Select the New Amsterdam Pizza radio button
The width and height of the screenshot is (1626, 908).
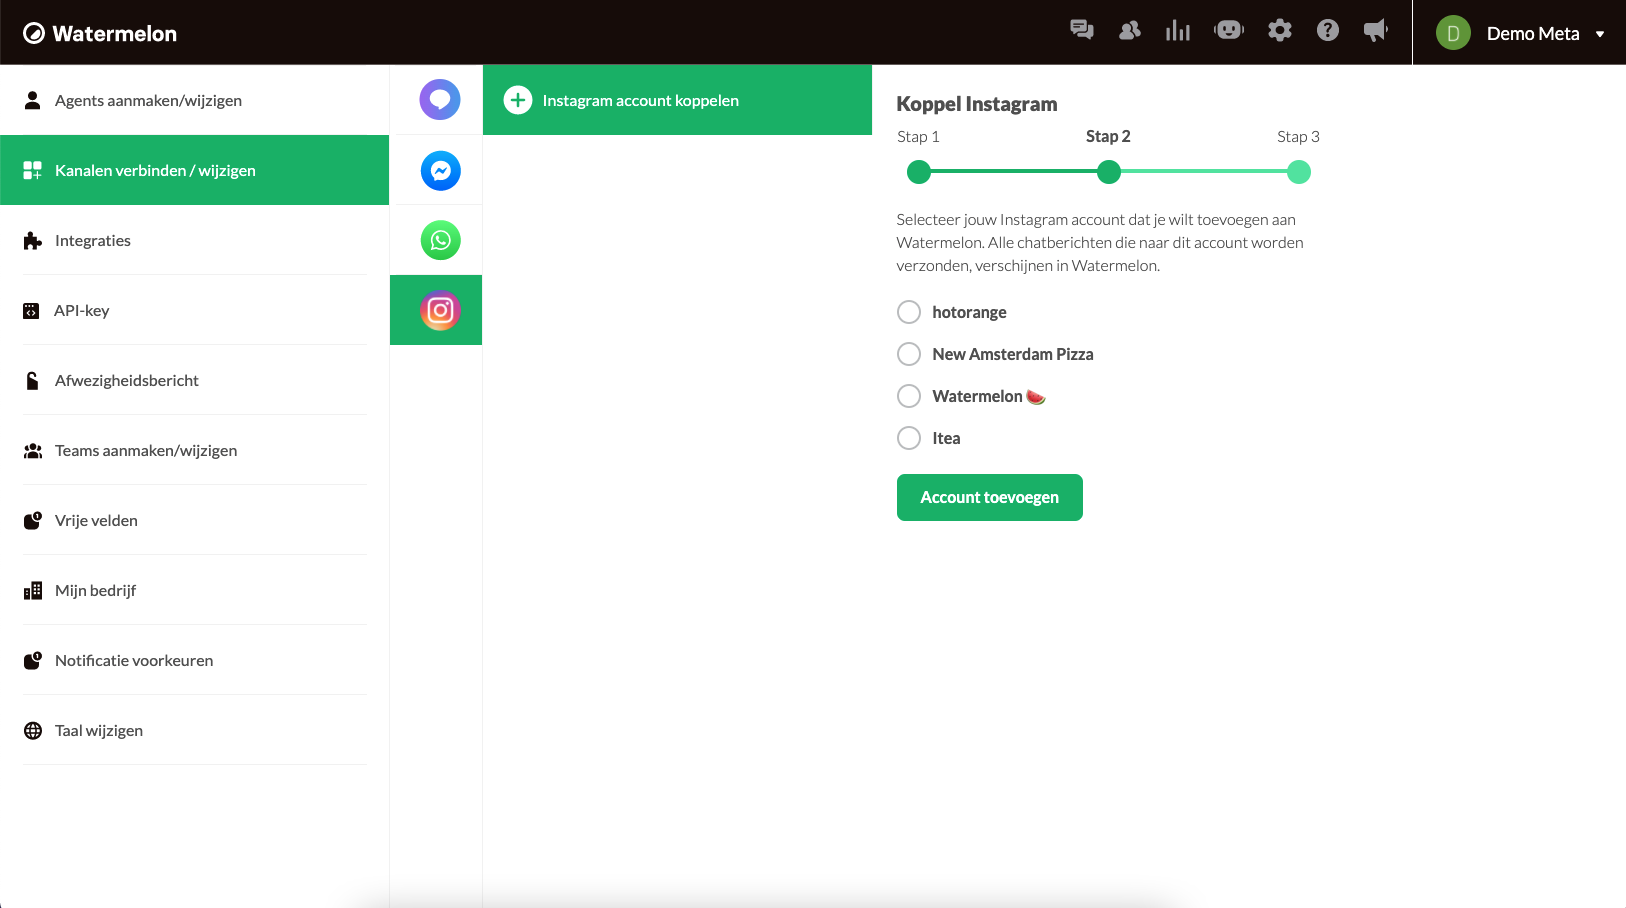(909, 354)
